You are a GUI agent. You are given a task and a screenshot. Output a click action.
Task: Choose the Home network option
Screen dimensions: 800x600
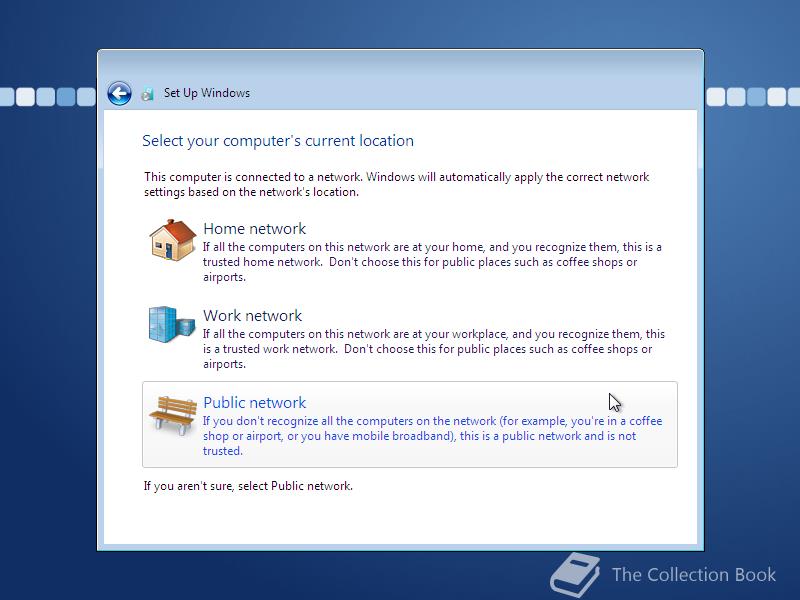[x=255, y=228]
